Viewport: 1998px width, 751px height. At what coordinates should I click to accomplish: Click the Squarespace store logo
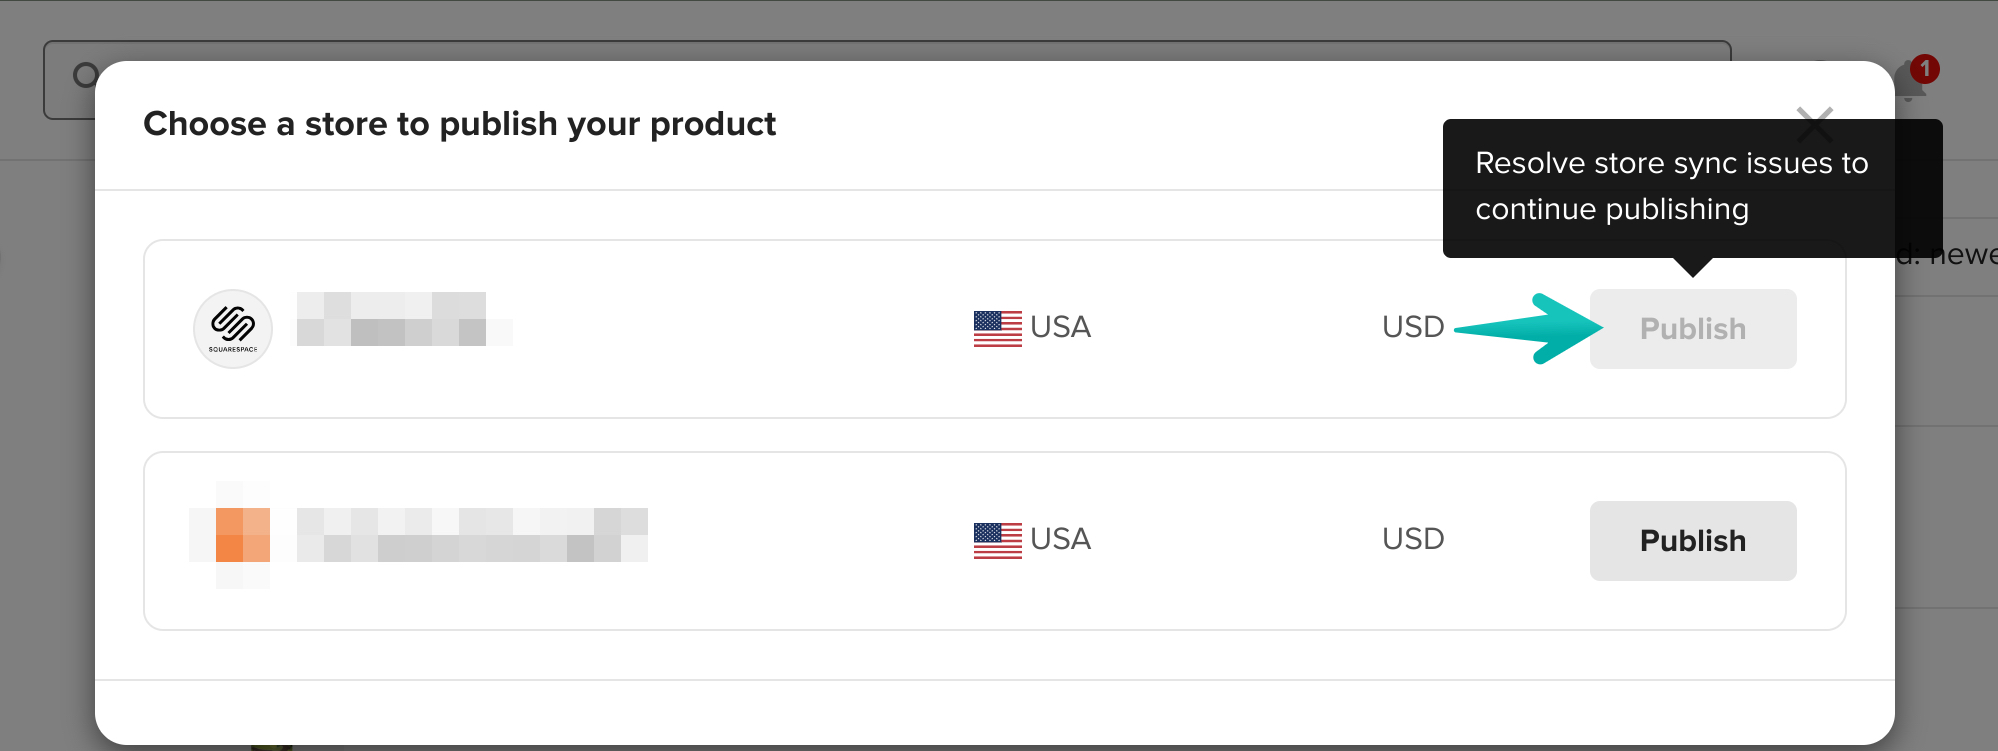tap(233, 329)
